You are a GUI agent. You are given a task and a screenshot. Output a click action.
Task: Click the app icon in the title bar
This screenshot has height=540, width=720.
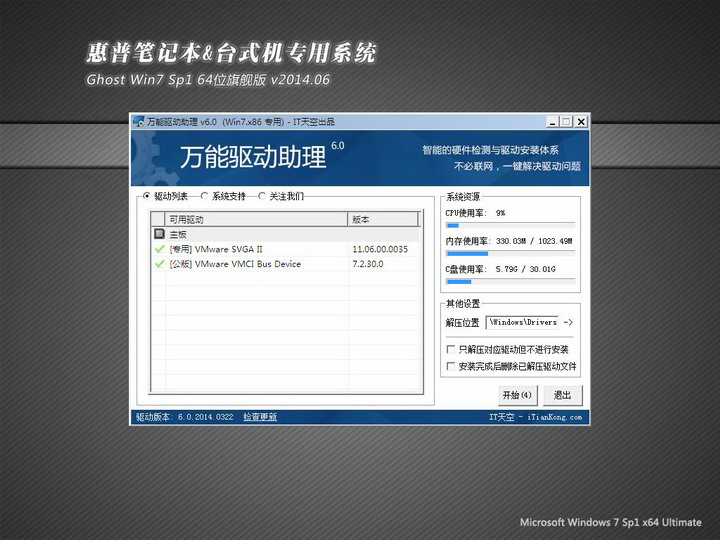pos(140,122)
